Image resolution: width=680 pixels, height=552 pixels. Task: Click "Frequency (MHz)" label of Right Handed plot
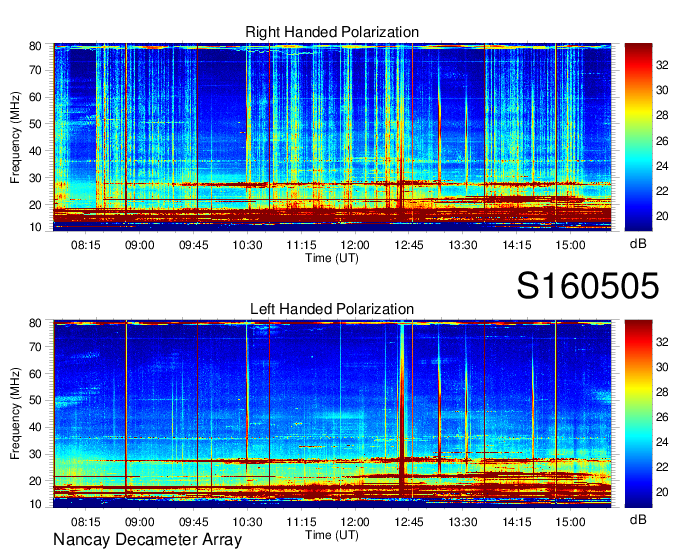(15, 137)
